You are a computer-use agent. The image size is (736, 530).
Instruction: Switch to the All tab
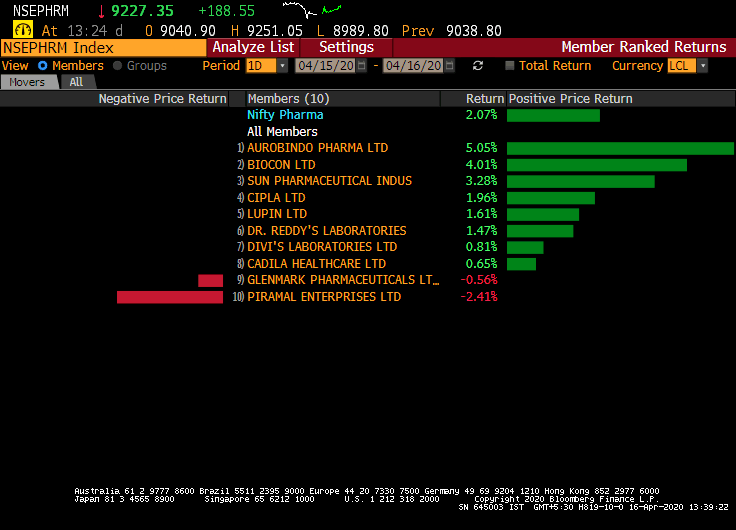pos(76,82)
